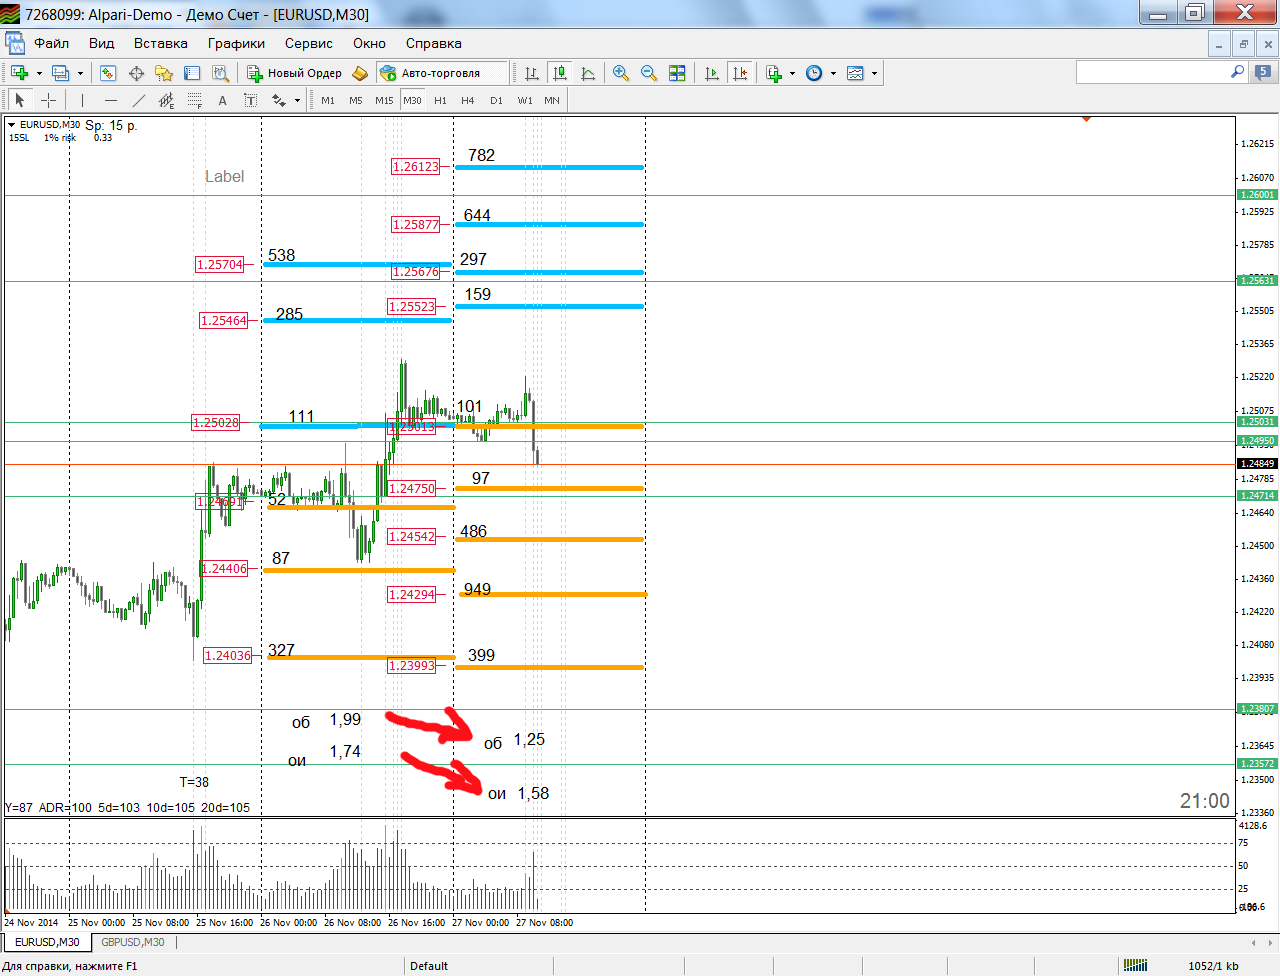Expand the profiles dropdown arrow
This screenshot has height=976, width=1280.
coord(80,73)
